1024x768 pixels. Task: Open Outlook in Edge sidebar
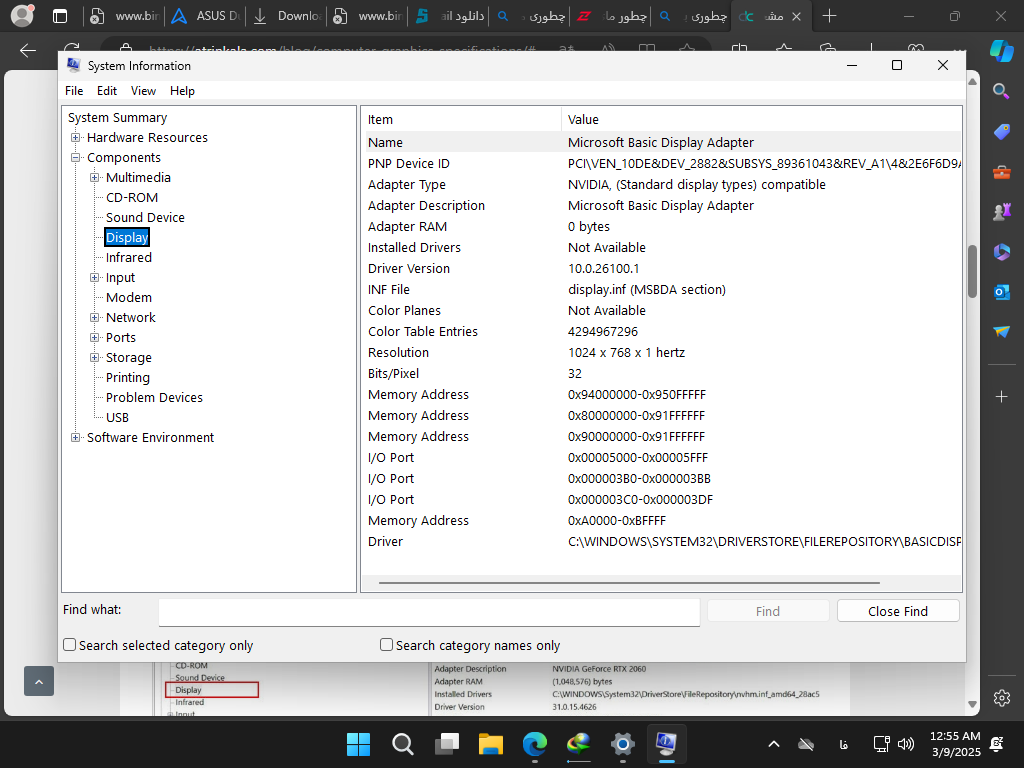coord(1001,292)
